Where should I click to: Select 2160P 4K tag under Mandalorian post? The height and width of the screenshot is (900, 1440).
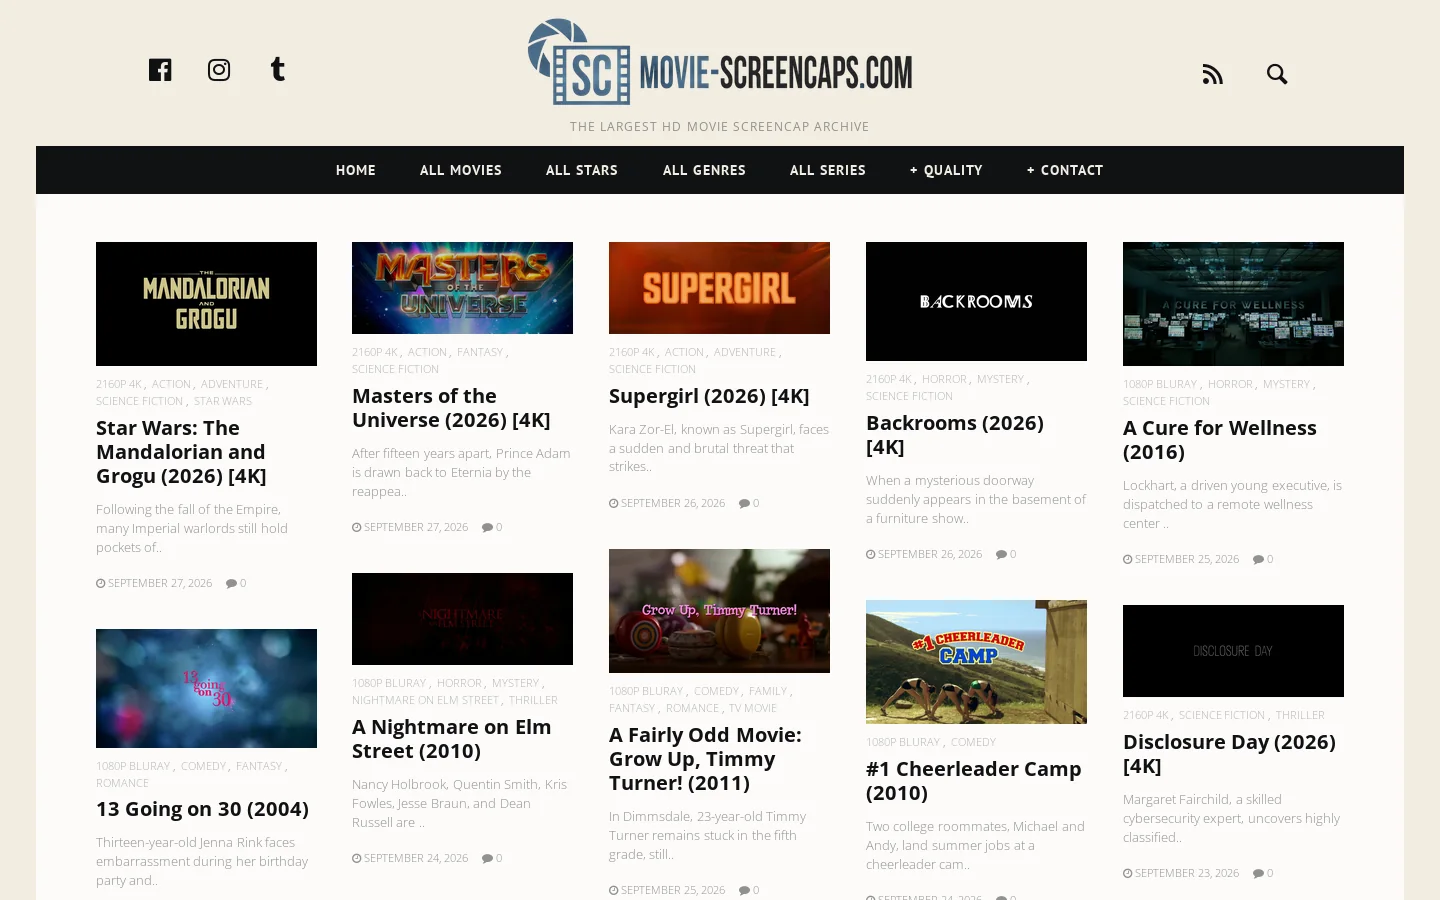click(119, 384)
